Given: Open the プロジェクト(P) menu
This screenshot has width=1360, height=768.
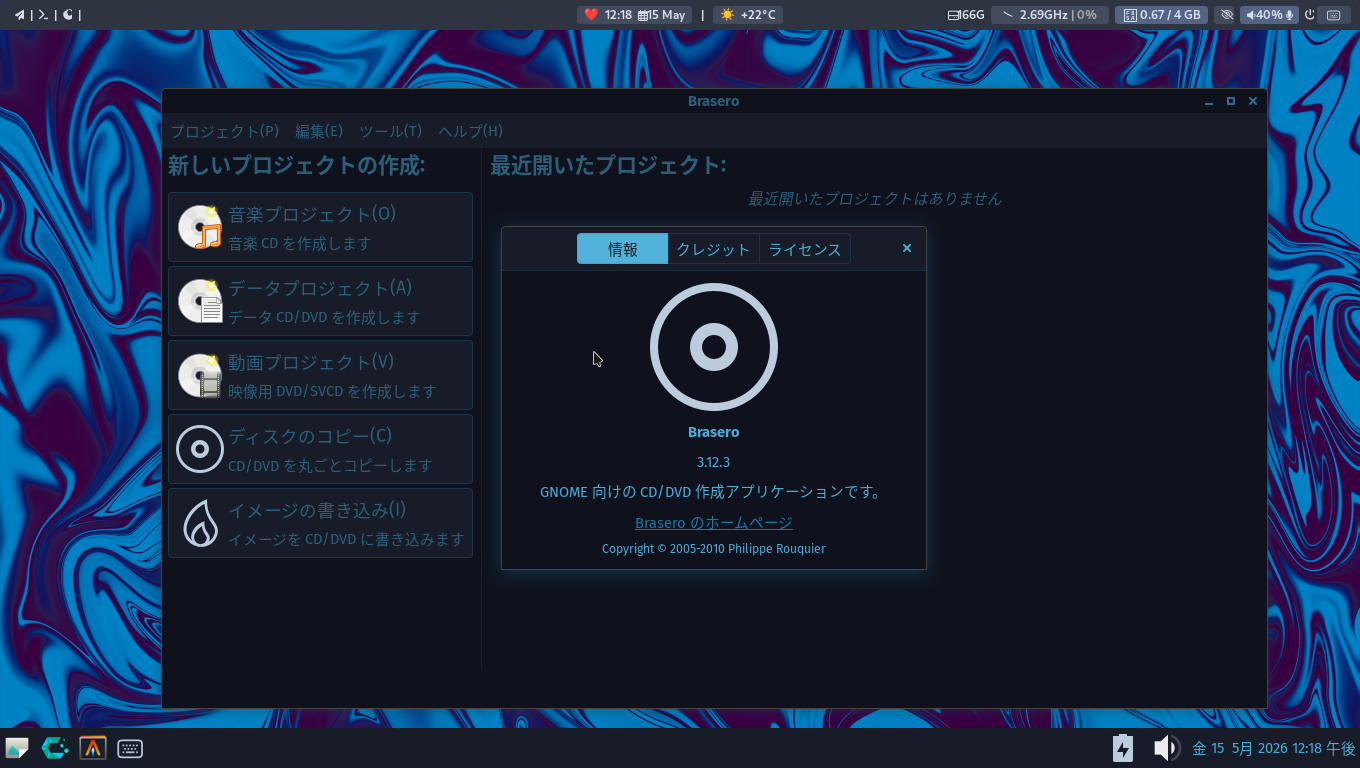Looking at the screenshot, I should [x=225, y=131].
